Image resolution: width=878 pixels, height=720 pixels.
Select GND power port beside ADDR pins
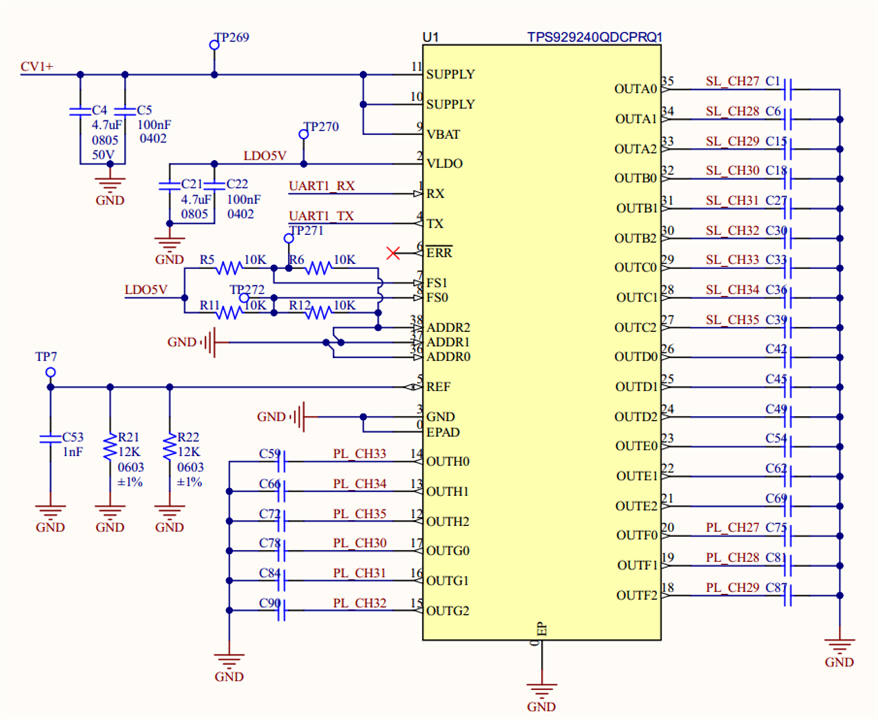click(x=190, y=342)
